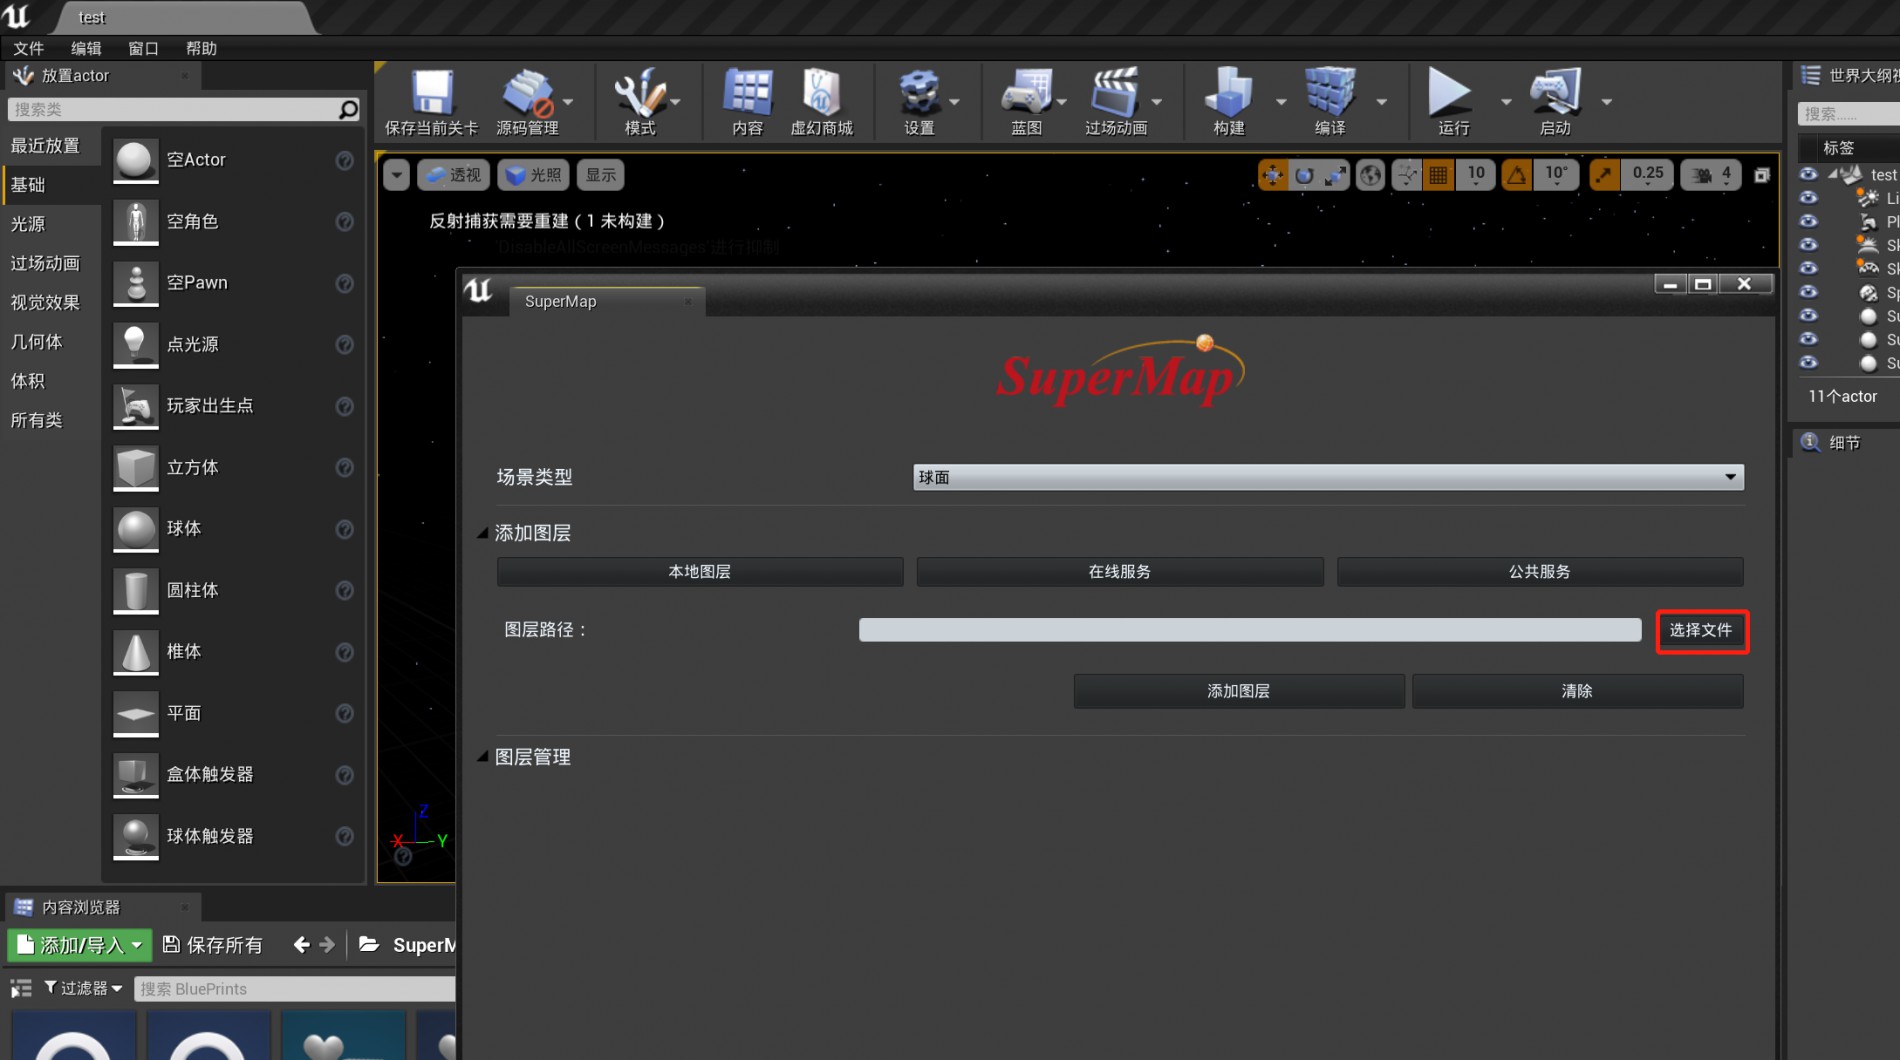1900x1060 pixels.
Task: Click Launch (启动) toolbar icon
Action: [x=1555, y=101]
